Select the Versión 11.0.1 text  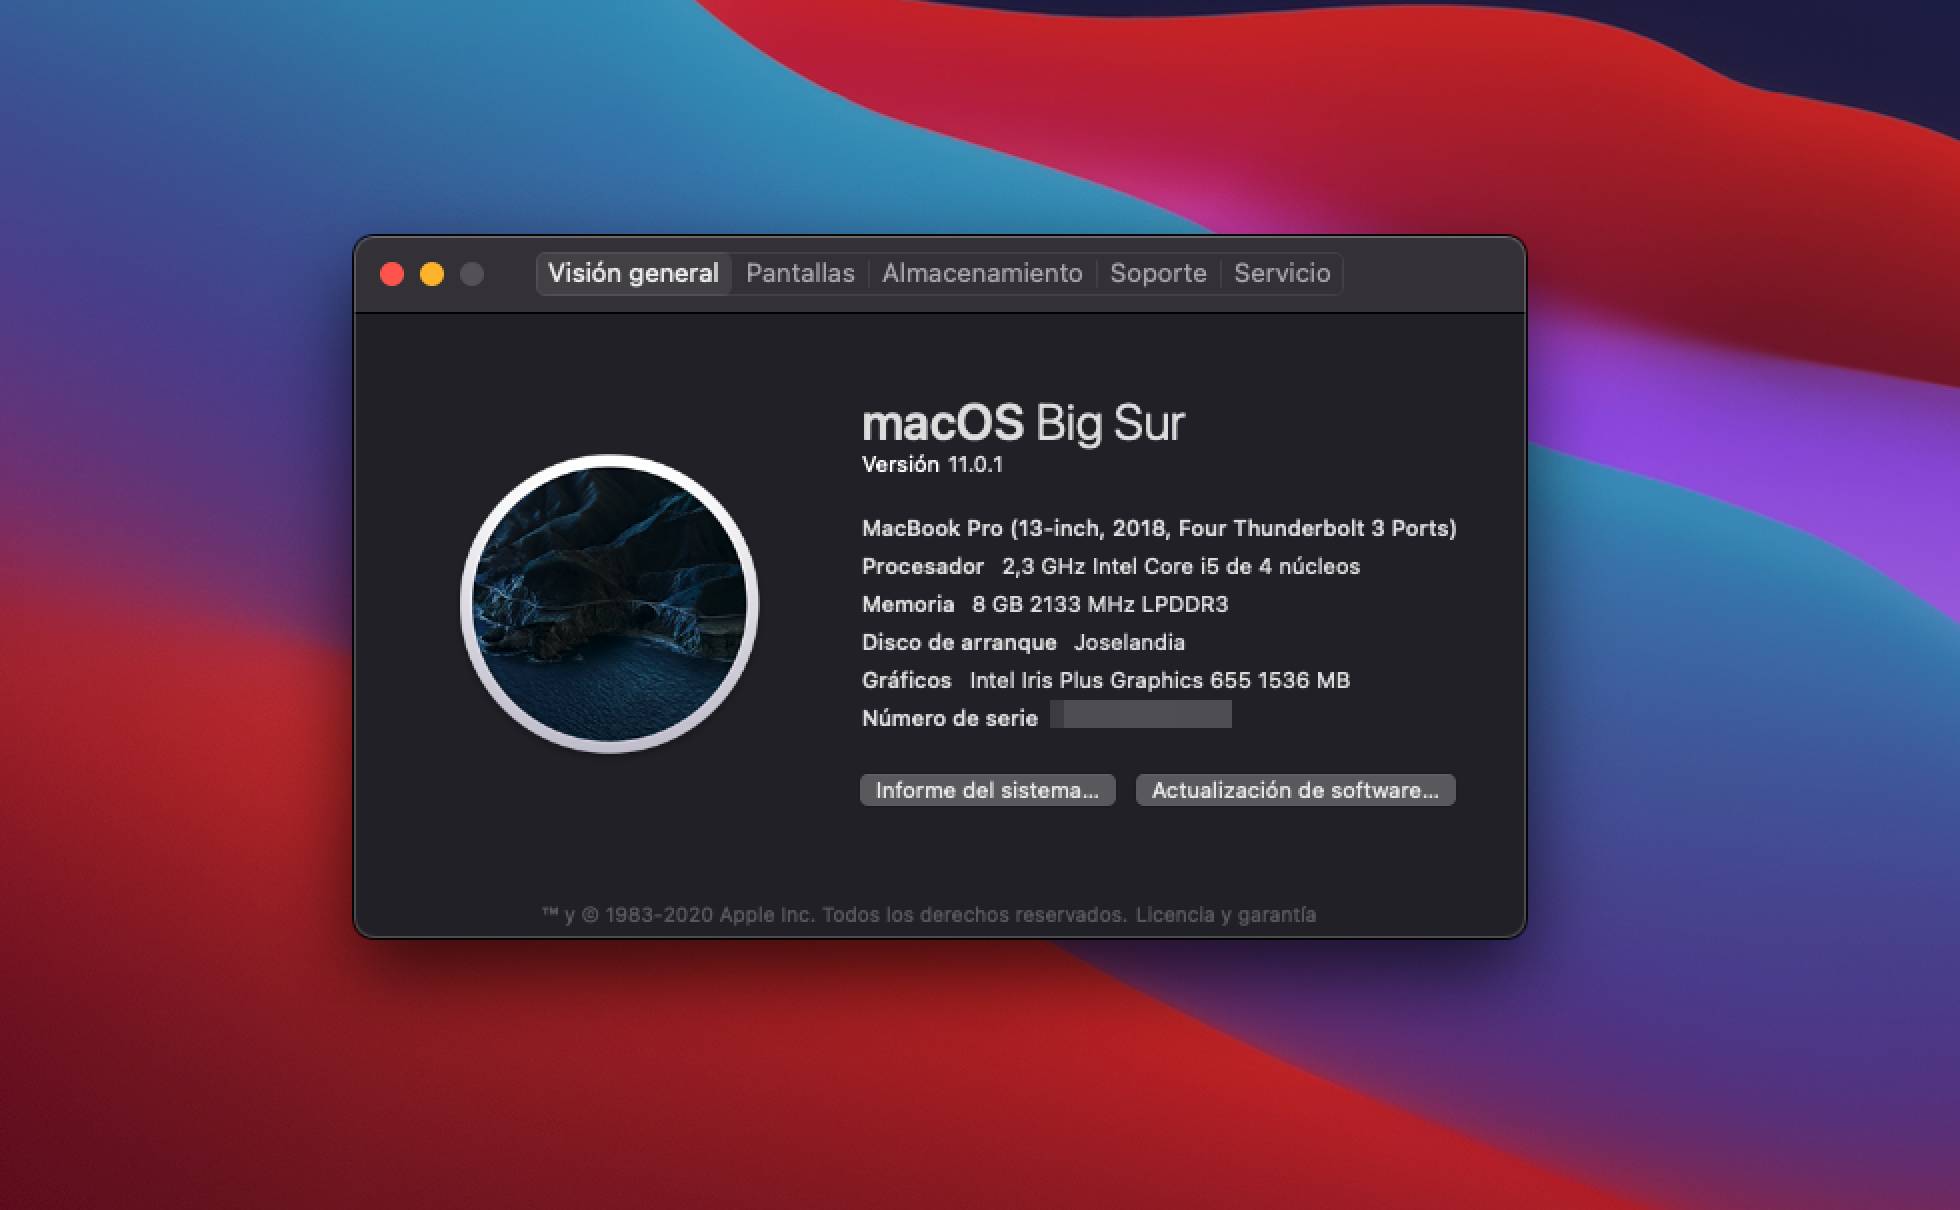[x=932, y=464]
